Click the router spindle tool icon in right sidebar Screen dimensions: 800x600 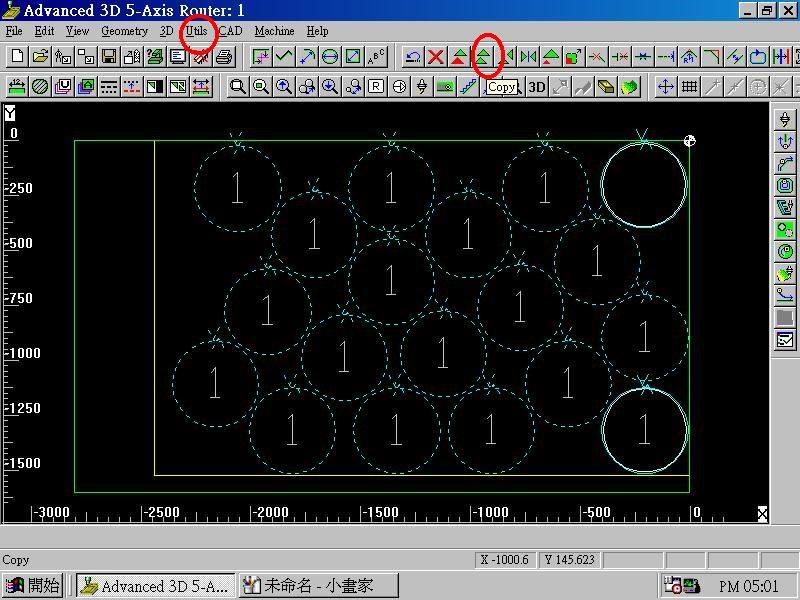point(785,119)
